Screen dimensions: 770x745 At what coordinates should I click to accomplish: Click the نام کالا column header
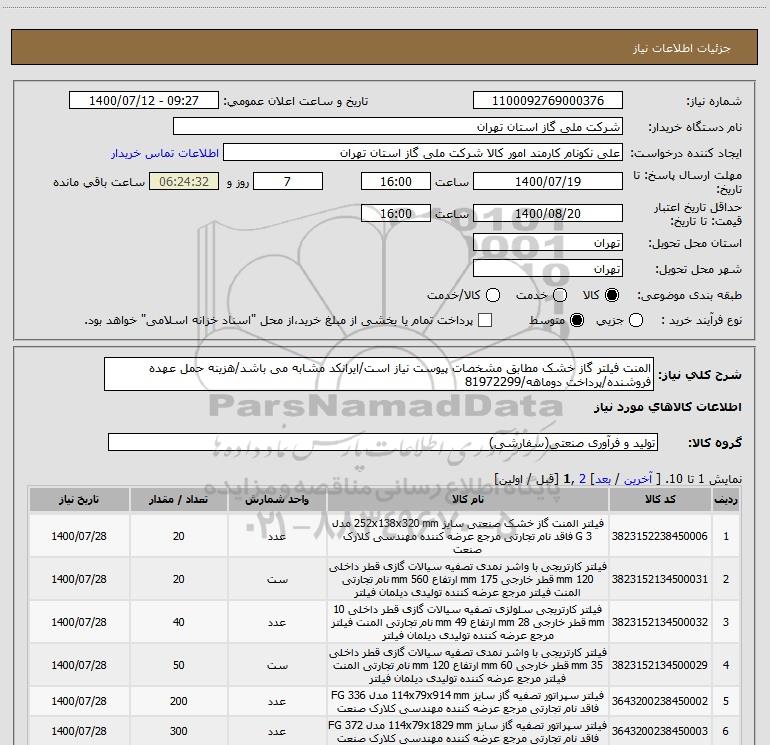(x=468, y=499)
